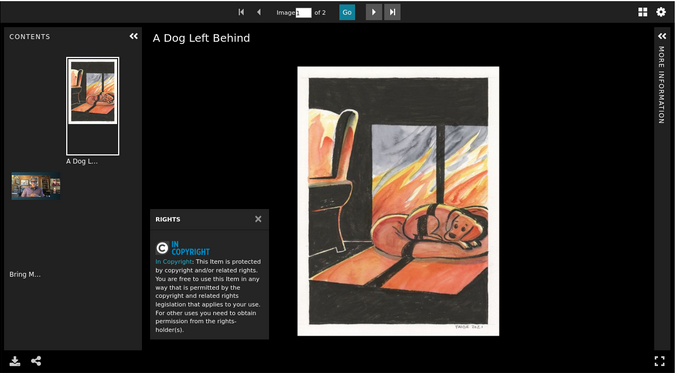Click the CONTENTS panel heading
This screenshot has height=373, width=676.
coord(30,37)
